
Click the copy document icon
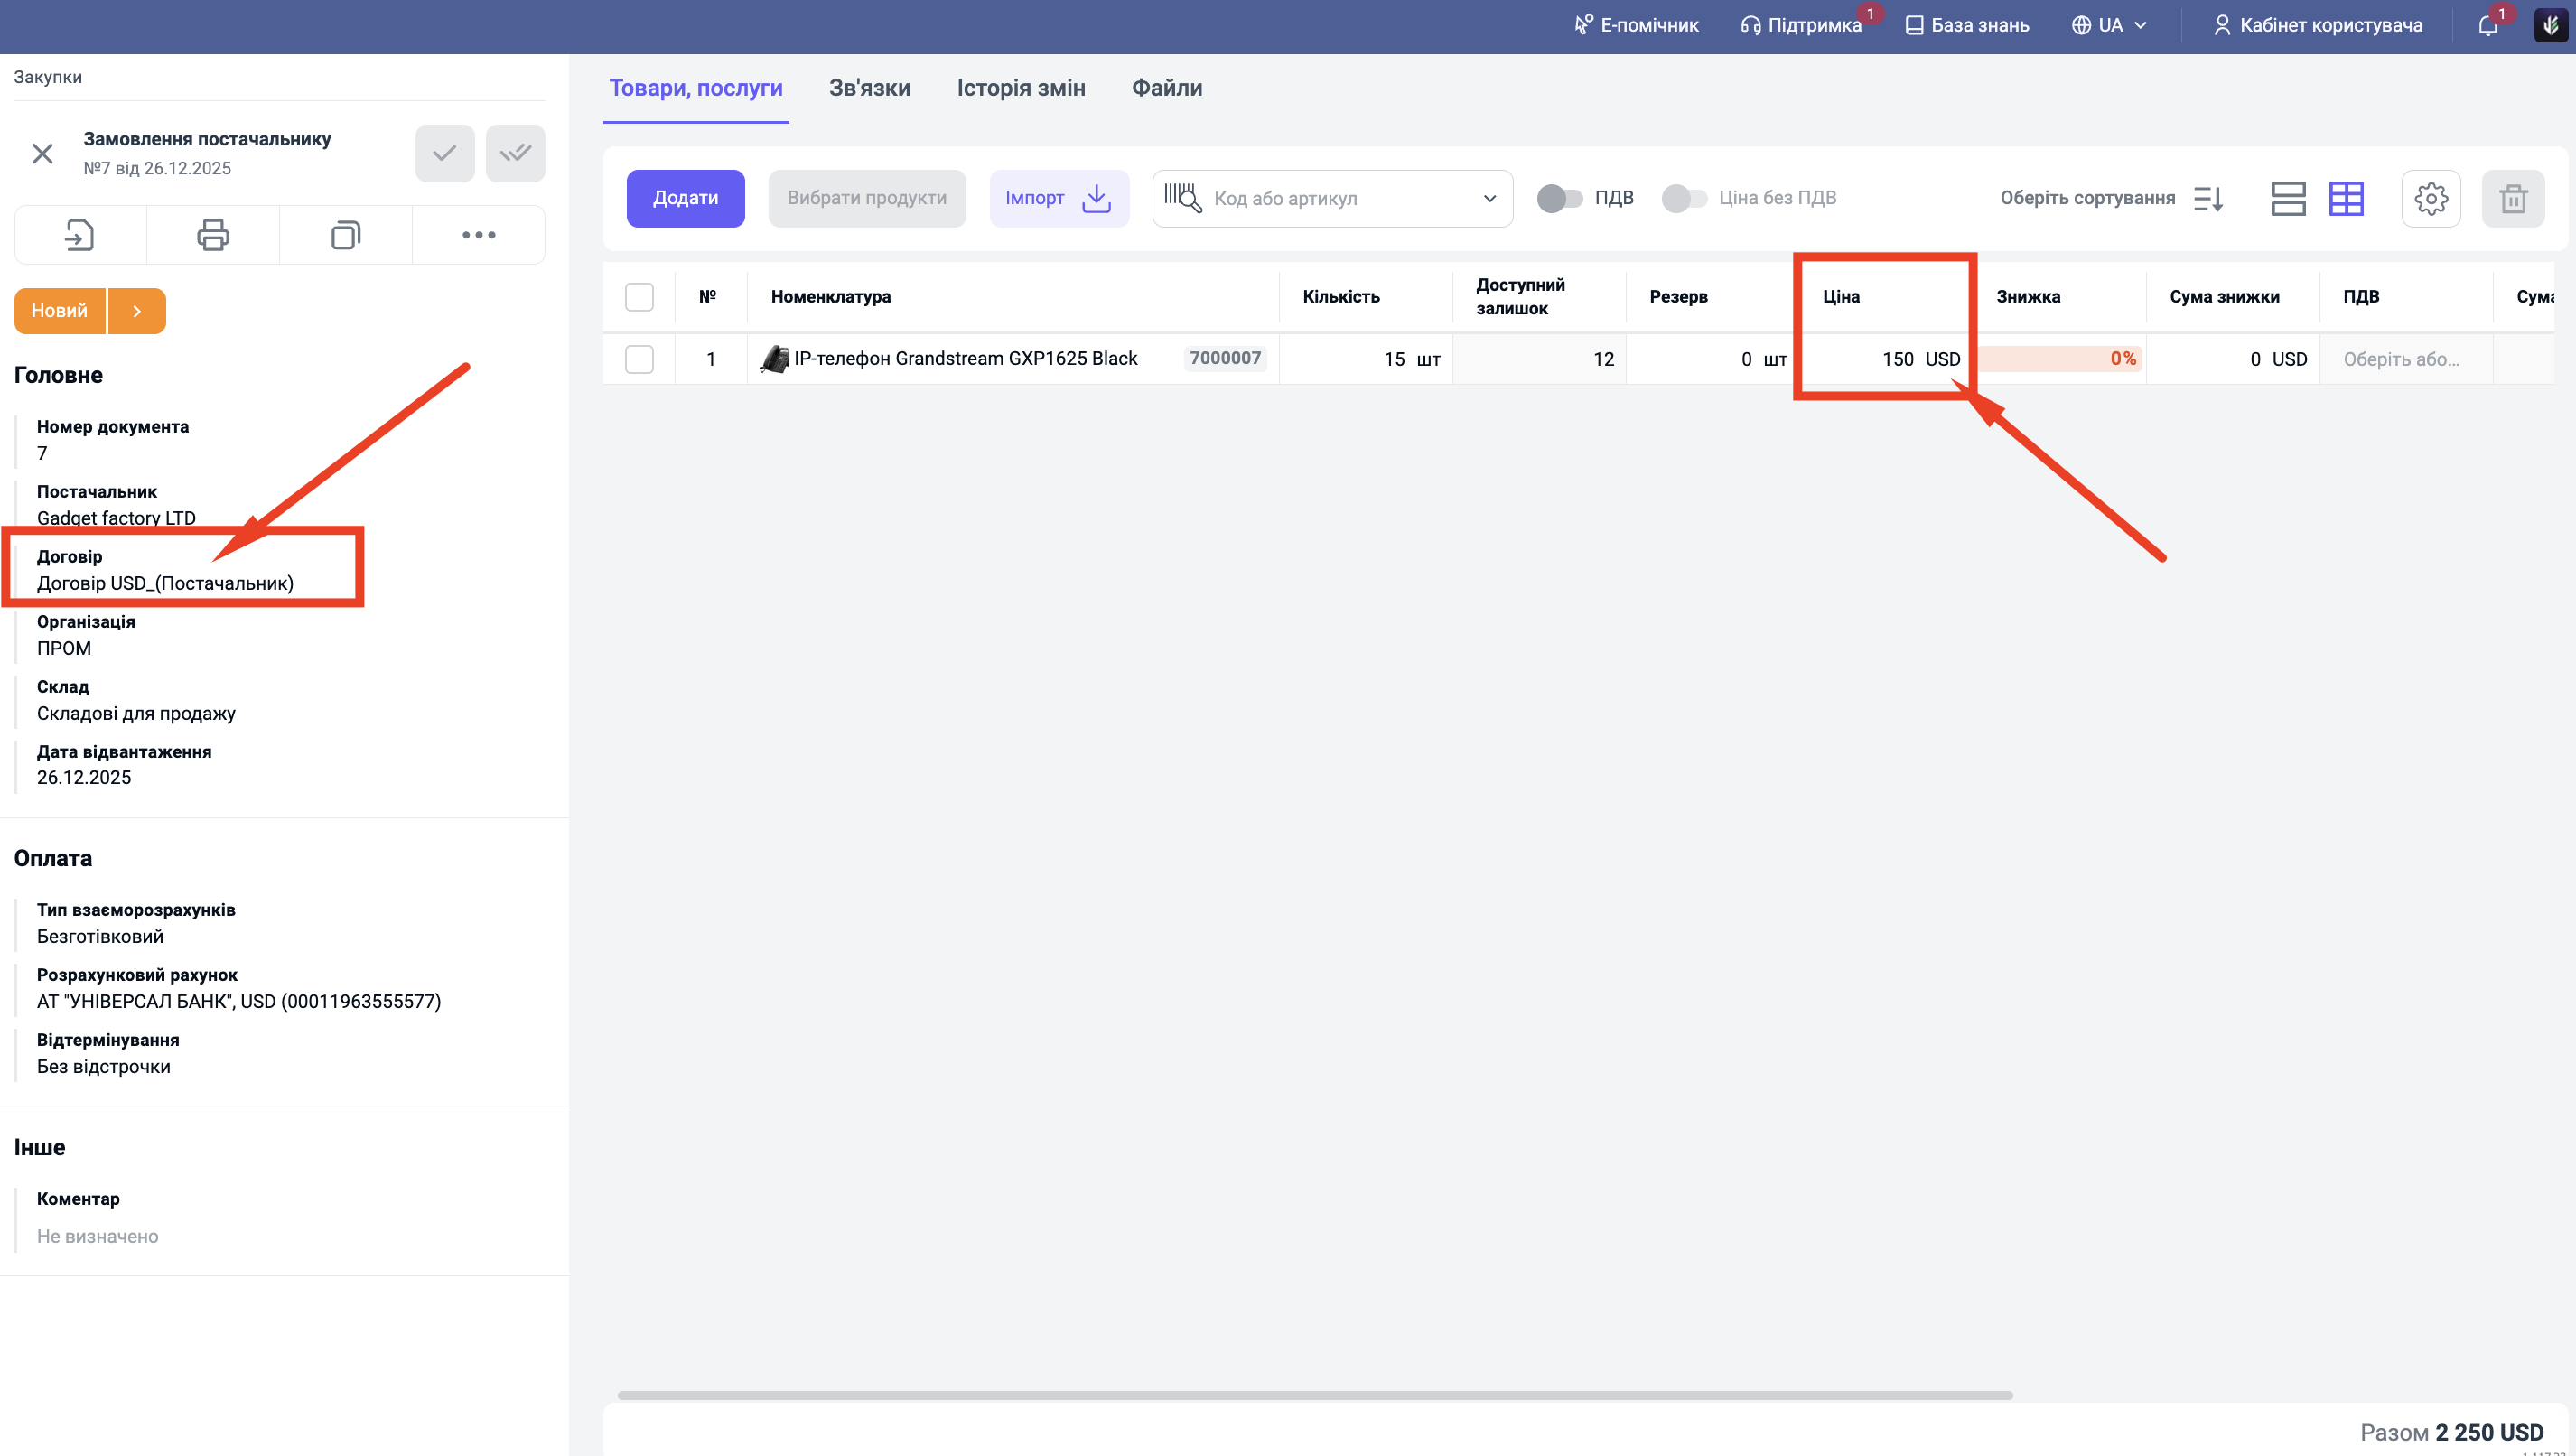tap(345, 235)
